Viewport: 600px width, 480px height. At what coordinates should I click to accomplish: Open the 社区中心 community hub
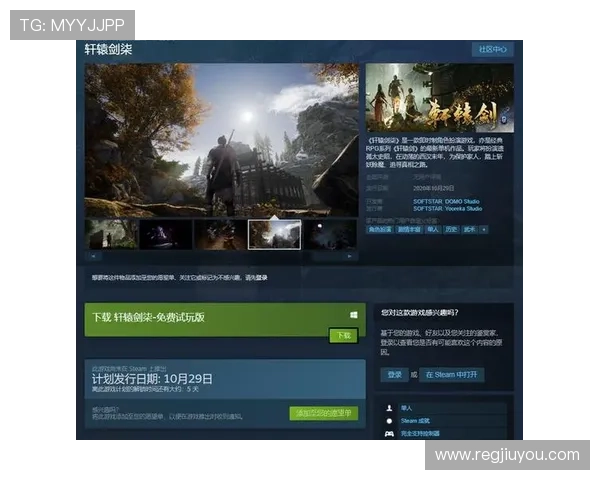pyautogui.click(x=492, y=49)
